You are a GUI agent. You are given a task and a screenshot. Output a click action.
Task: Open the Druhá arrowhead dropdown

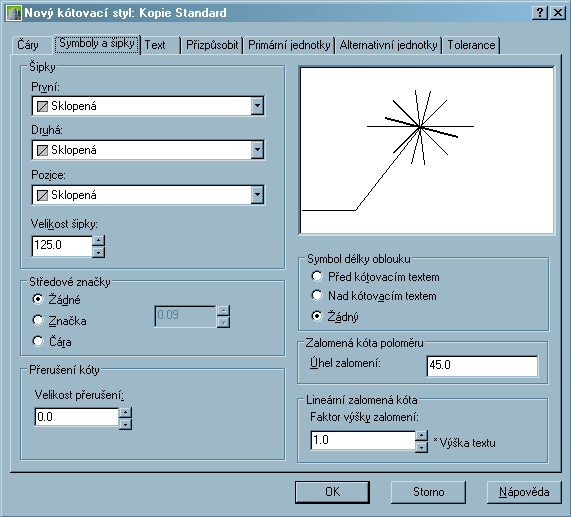pos(257,150)
